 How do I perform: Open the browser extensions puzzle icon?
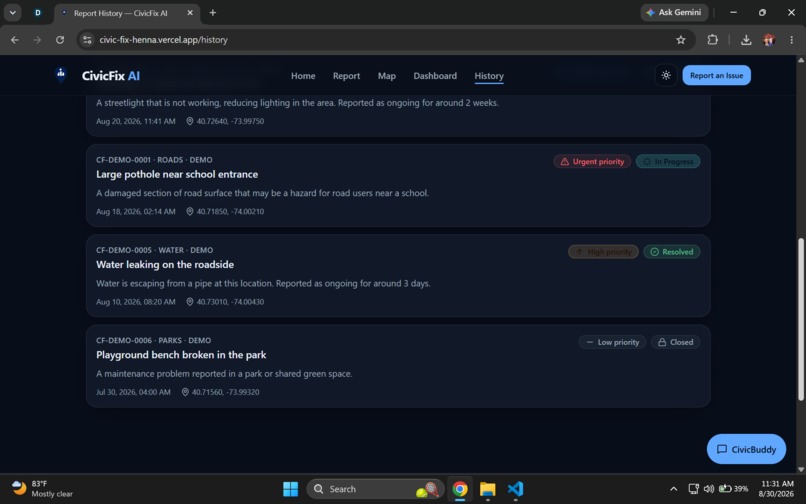[712, 40]
